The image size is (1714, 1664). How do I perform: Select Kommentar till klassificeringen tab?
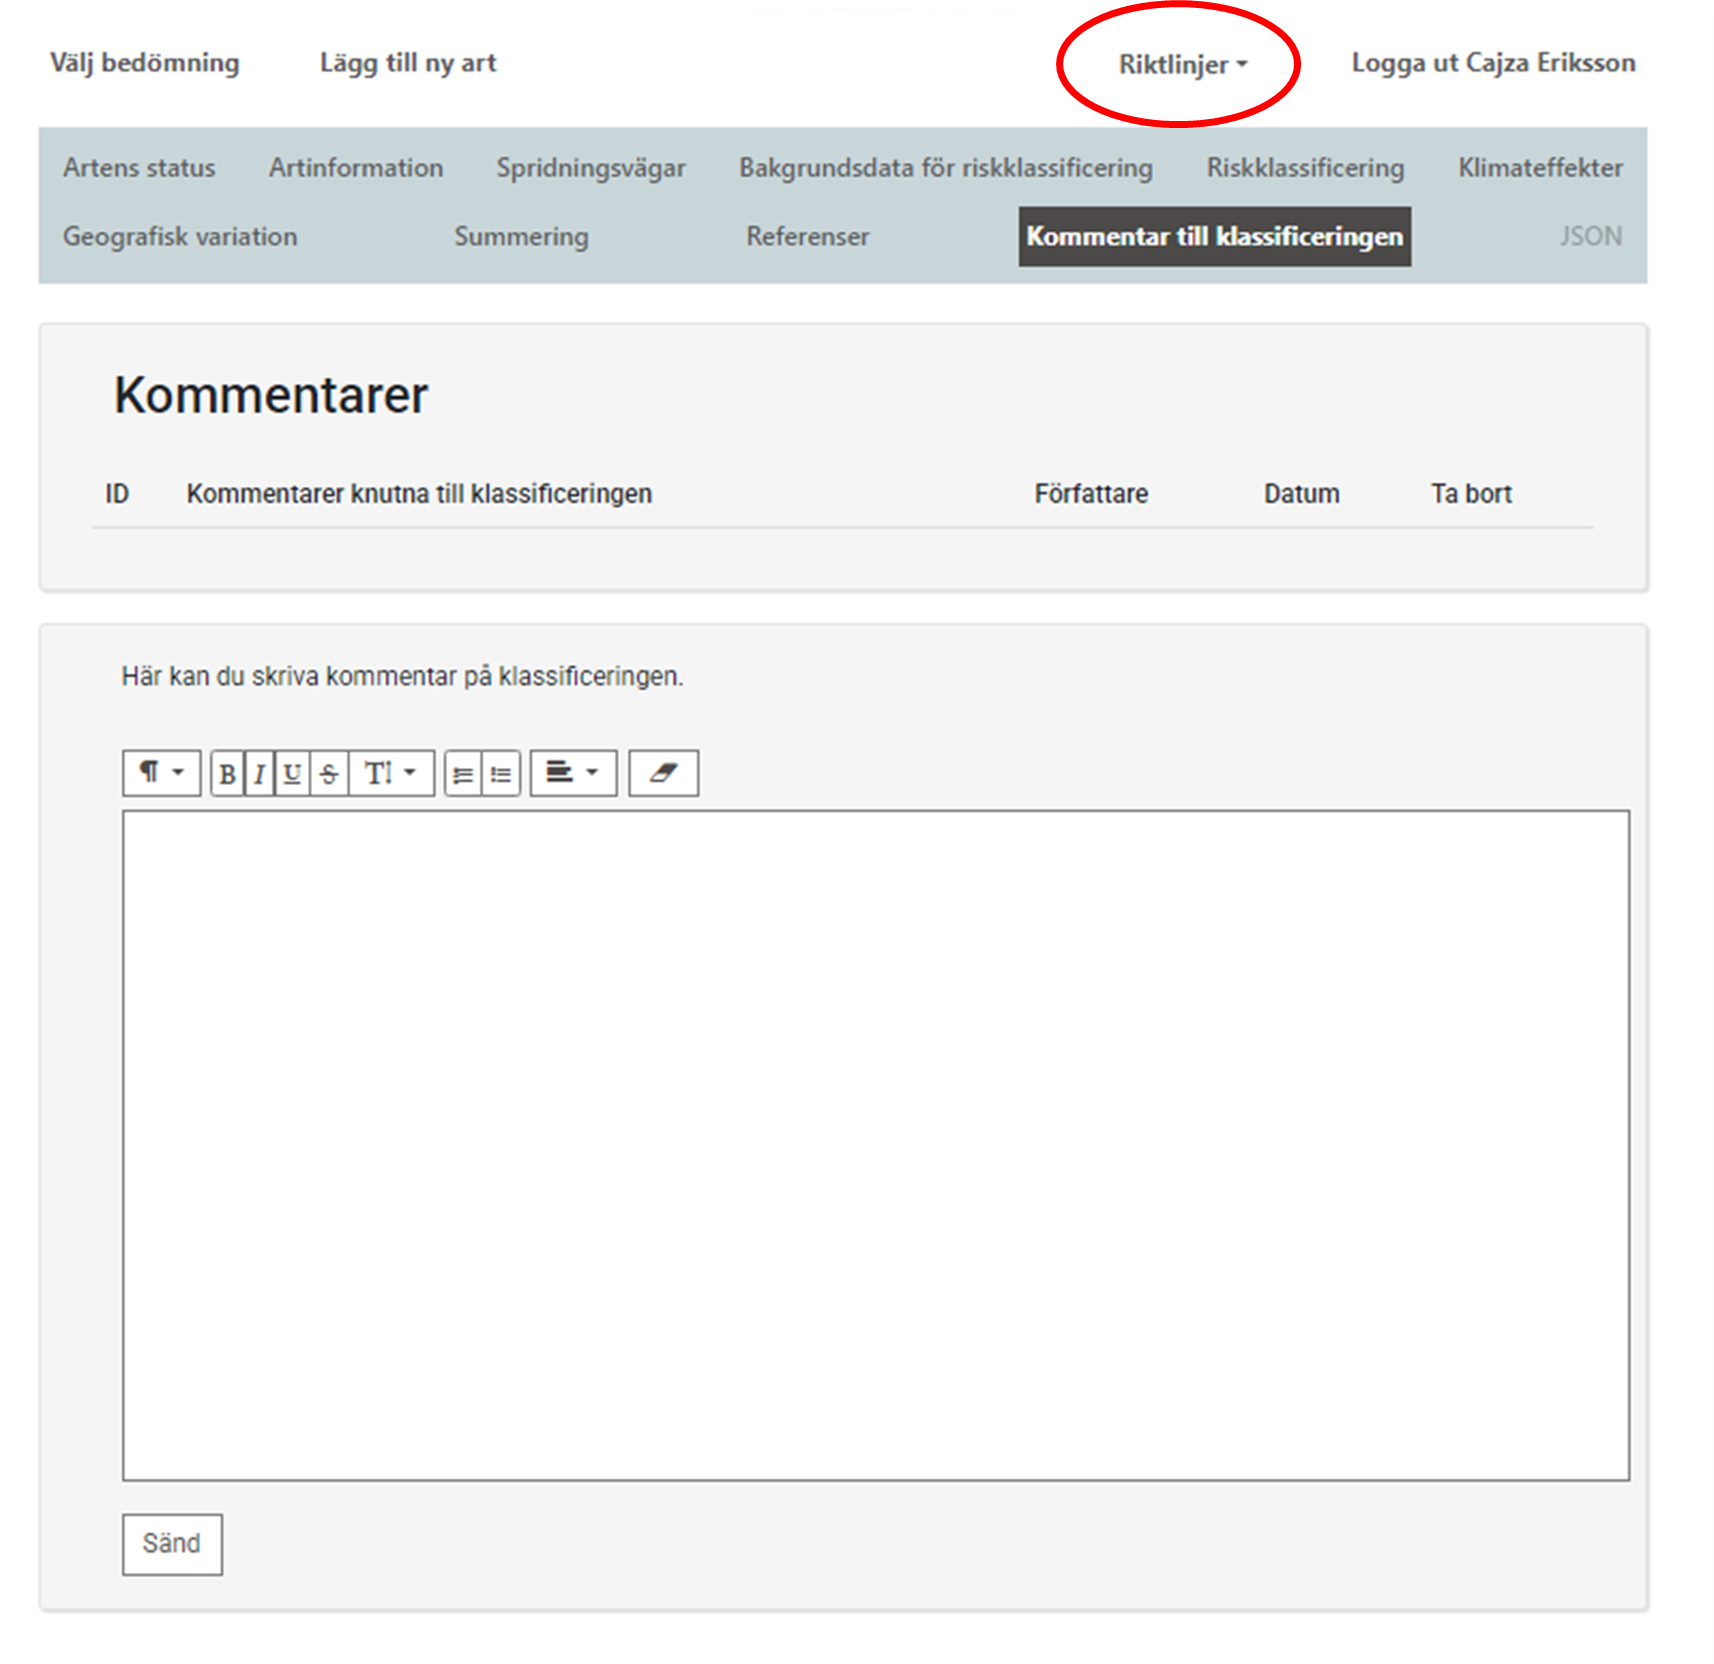tap(1215, 236)
